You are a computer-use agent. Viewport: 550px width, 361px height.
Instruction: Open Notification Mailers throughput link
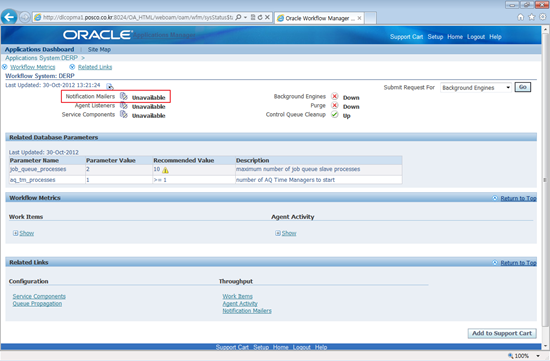tap(247, 311)
